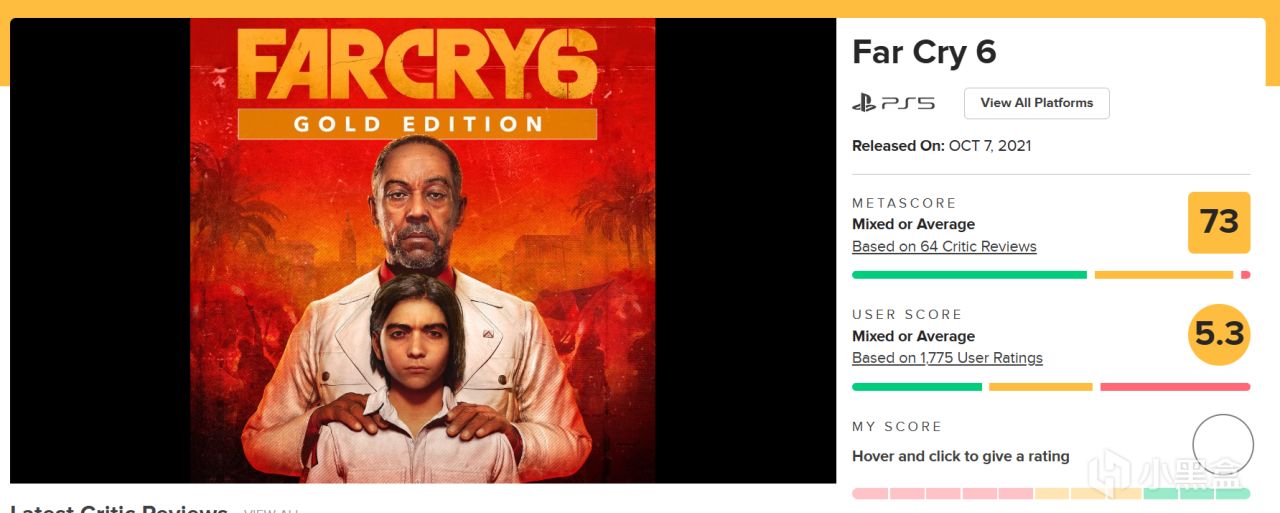Open the Based on 64 Critic Reviews link
This screenshot has height=513, width=1280.
(x=944, y=247)
